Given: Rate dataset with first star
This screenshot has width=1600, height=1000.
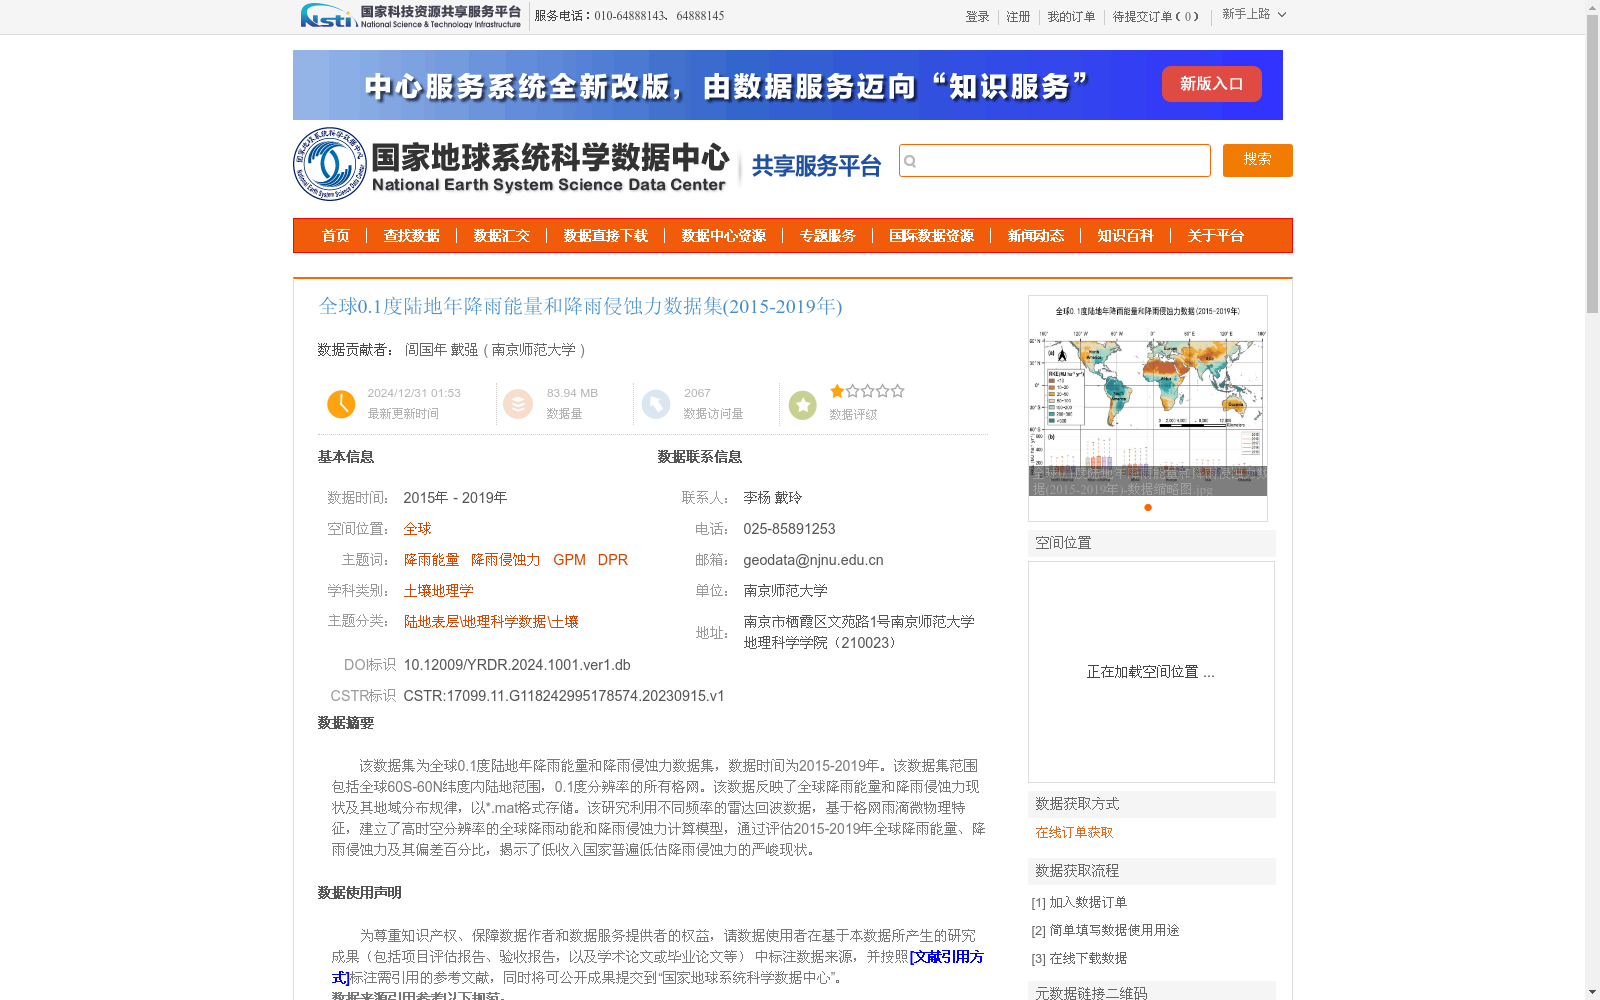Looking at the screenshot, I should point(837,391).
